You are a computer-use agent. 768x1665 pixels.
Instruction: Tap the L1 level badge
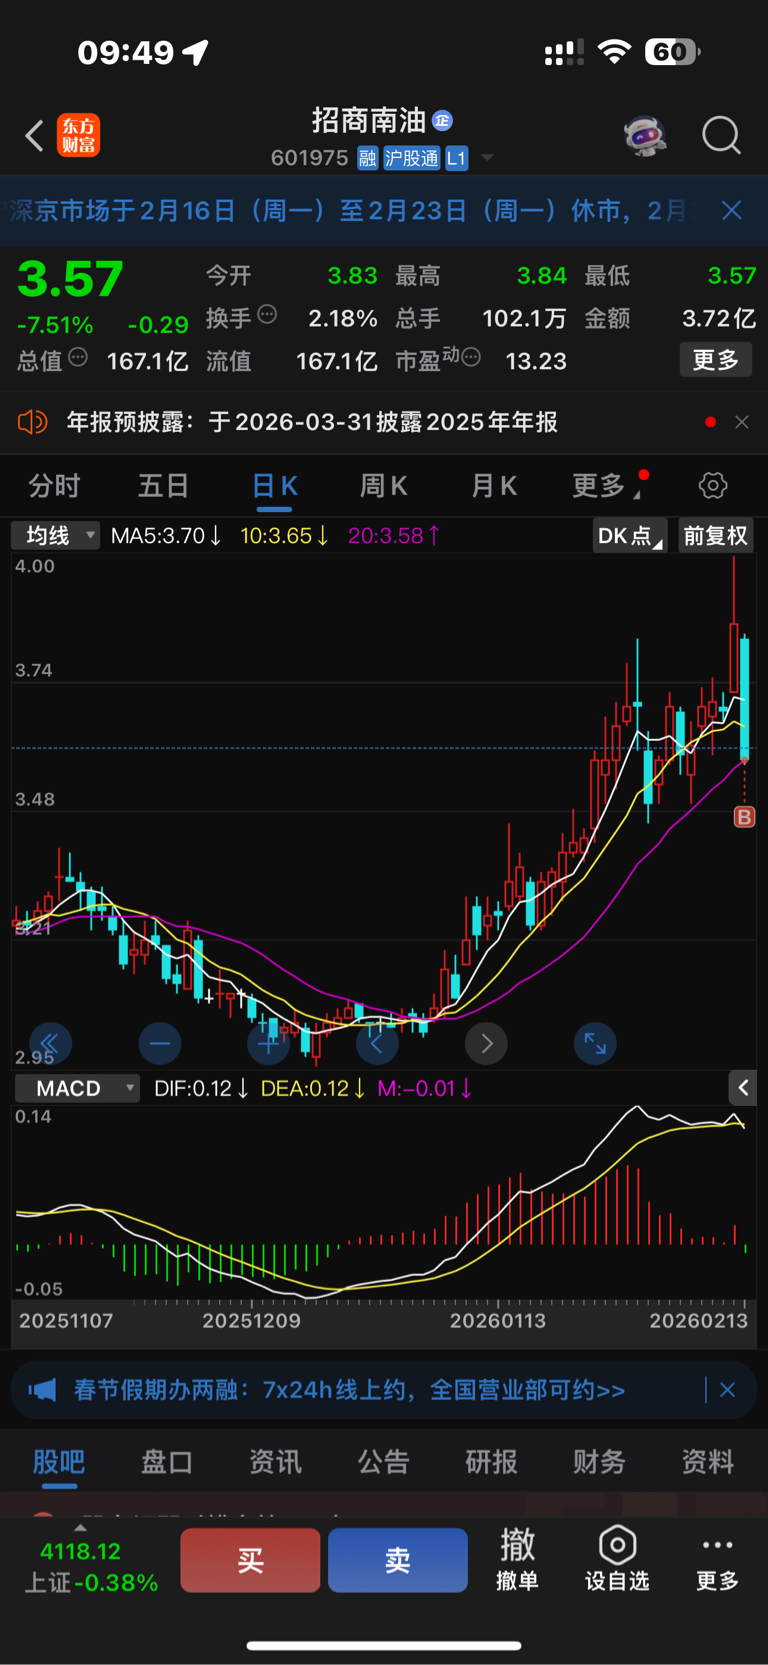coord(456,158)
